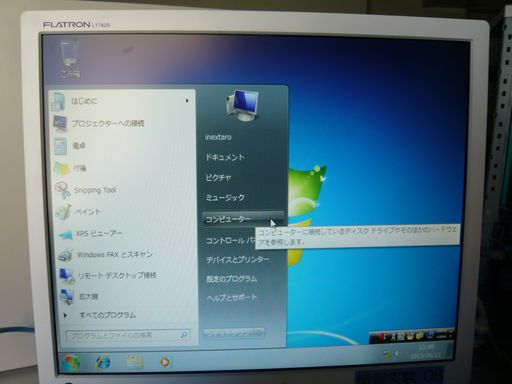
Task: Select ドキュメント menu item
Action: (225, 157)
